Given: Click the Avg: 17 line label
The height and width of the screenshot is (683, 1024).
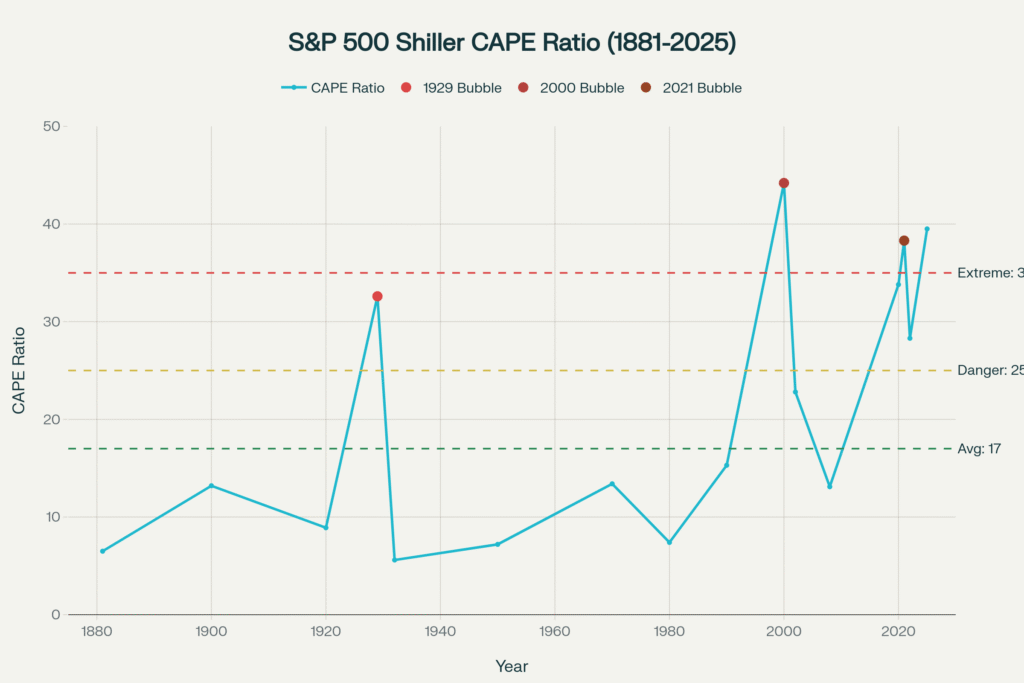Looking at the screenshot, I should click(x=981, y=449).
